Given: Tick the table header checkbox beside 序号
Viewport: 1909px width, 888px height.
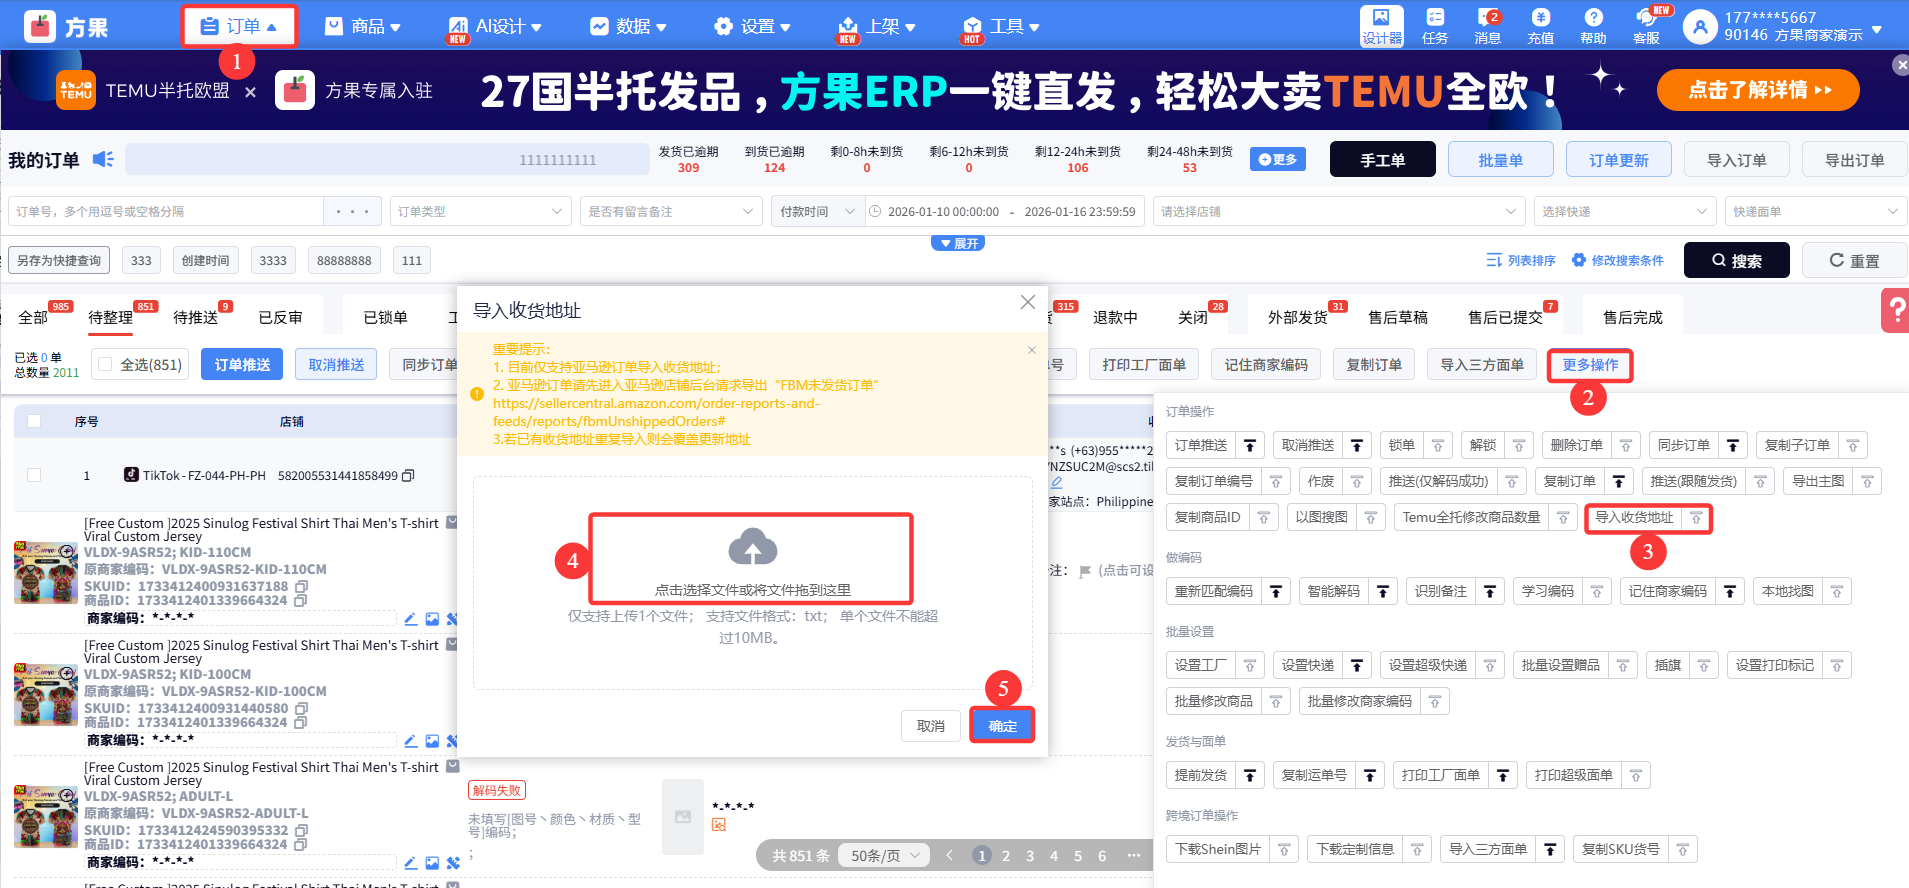Looking at the screenshot, I should [34, 421].
